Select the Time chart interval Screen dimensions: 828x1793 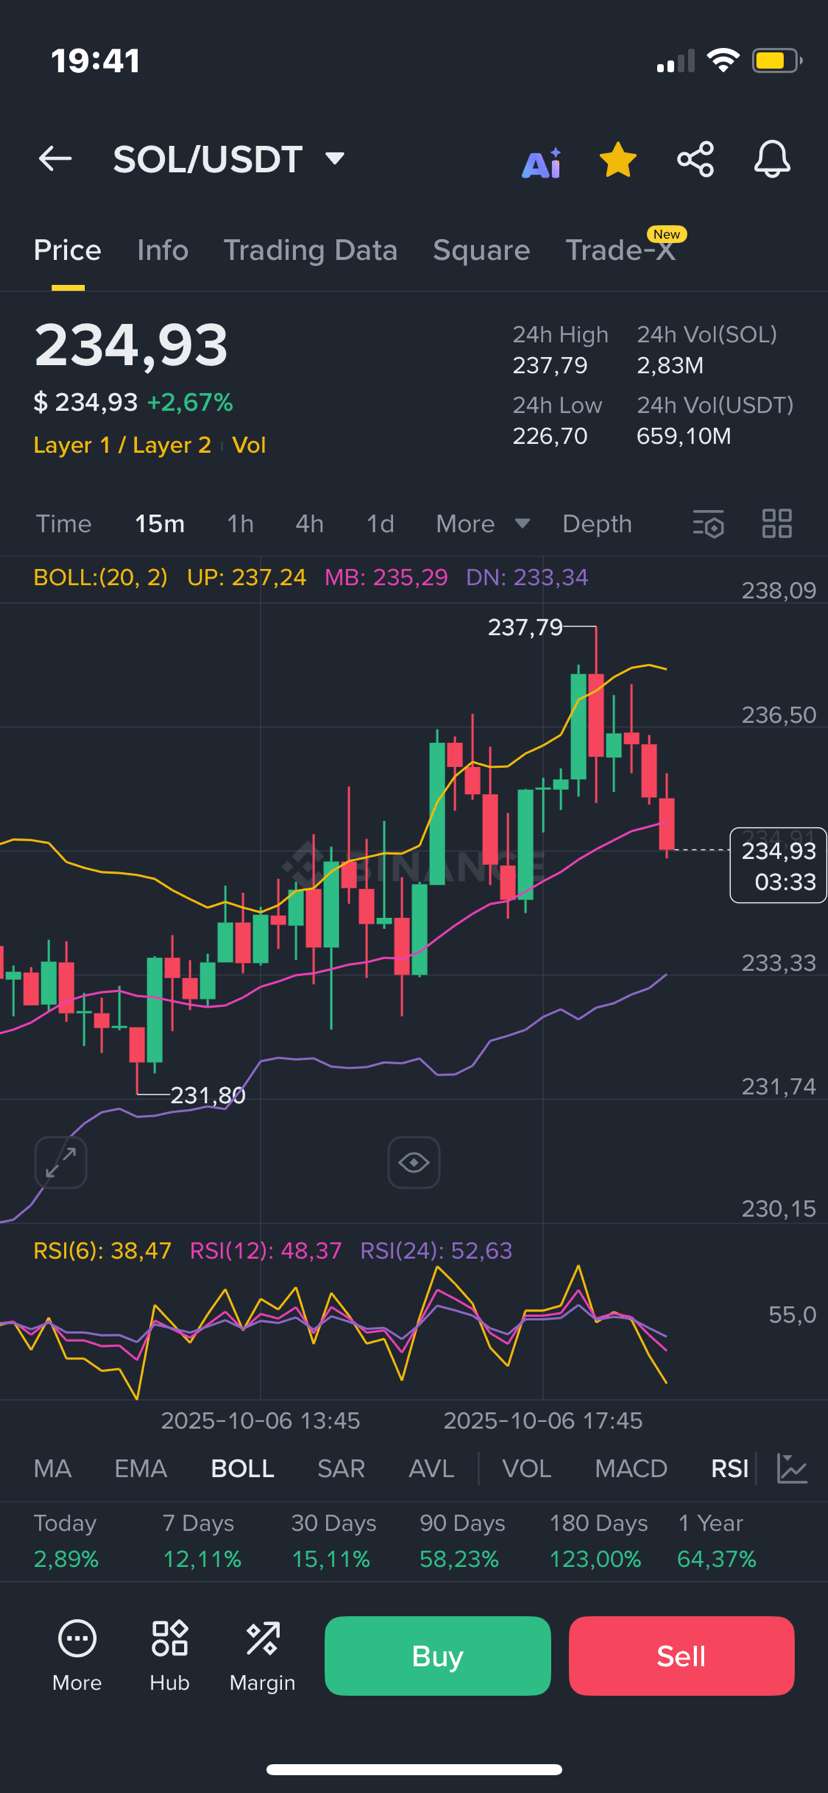(x=64, y=524)
